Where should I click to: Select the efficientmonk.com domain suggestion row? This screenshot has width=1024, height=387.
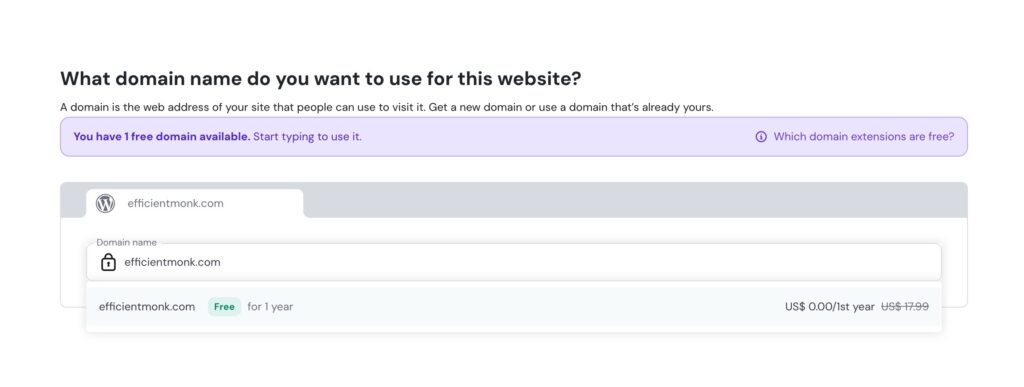coord(513,307)
